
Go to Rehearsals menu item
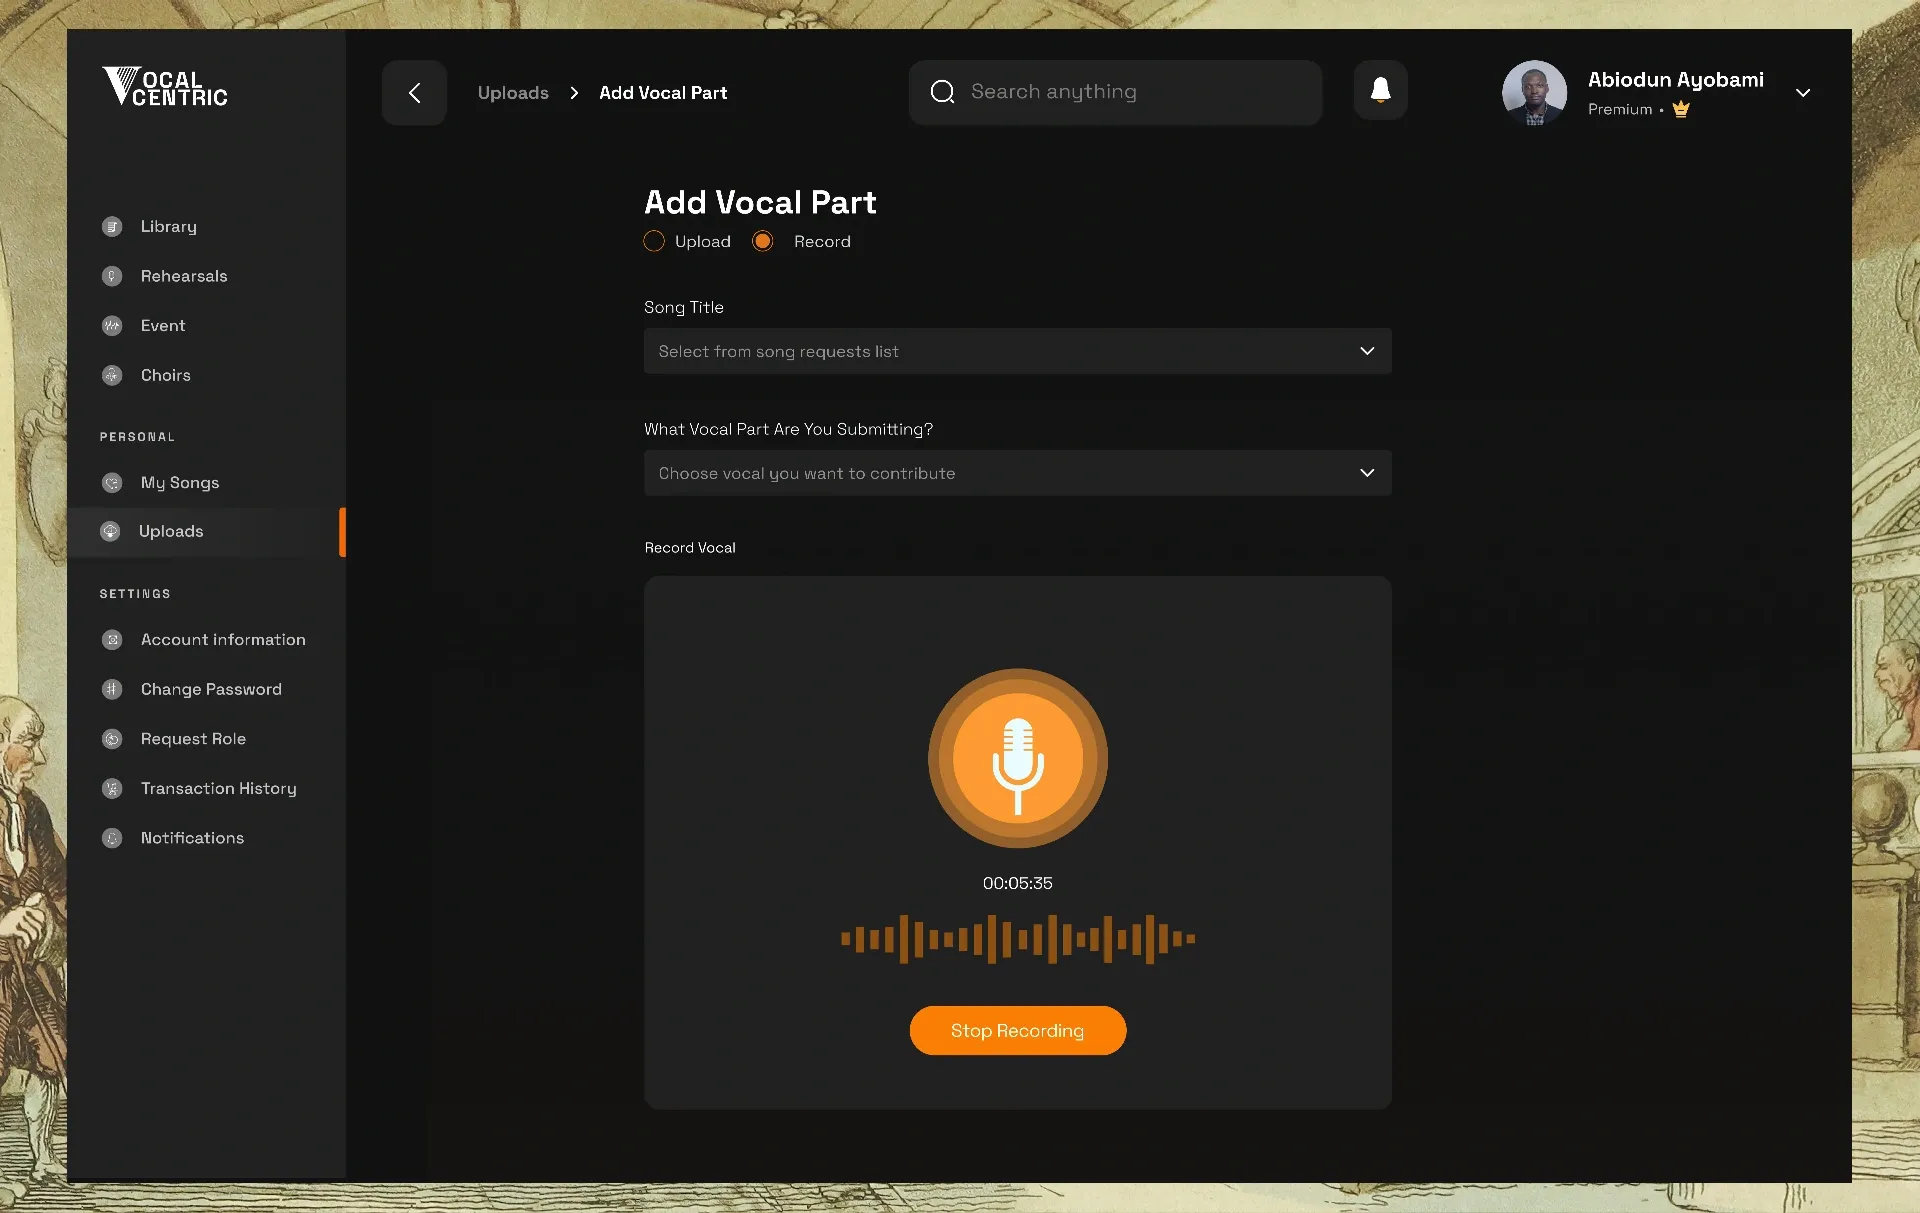(184, 276)
